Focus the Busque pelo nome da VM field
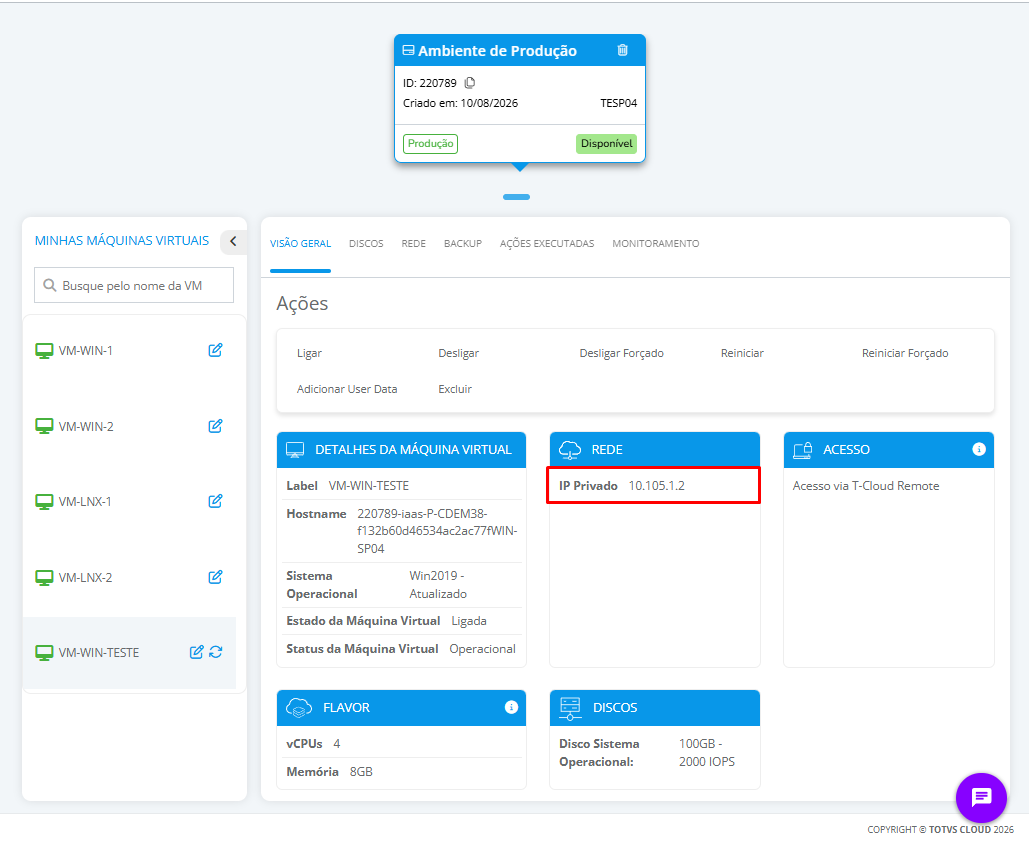The height and width of the screenshot is (844, 1029). click(x=134, y=285)
